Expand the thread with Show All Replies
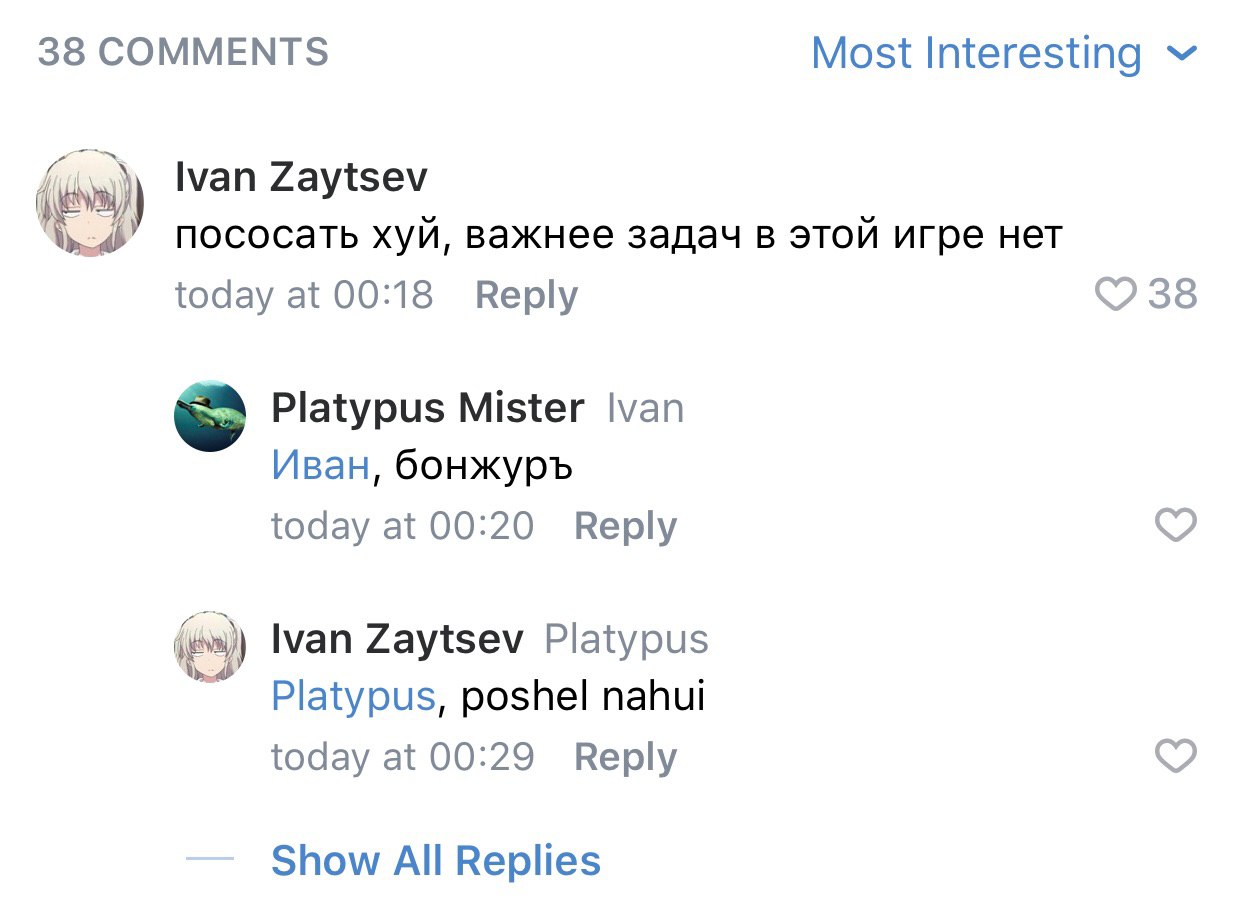Viewport: 1242px width, 917px height. [435, 861]
